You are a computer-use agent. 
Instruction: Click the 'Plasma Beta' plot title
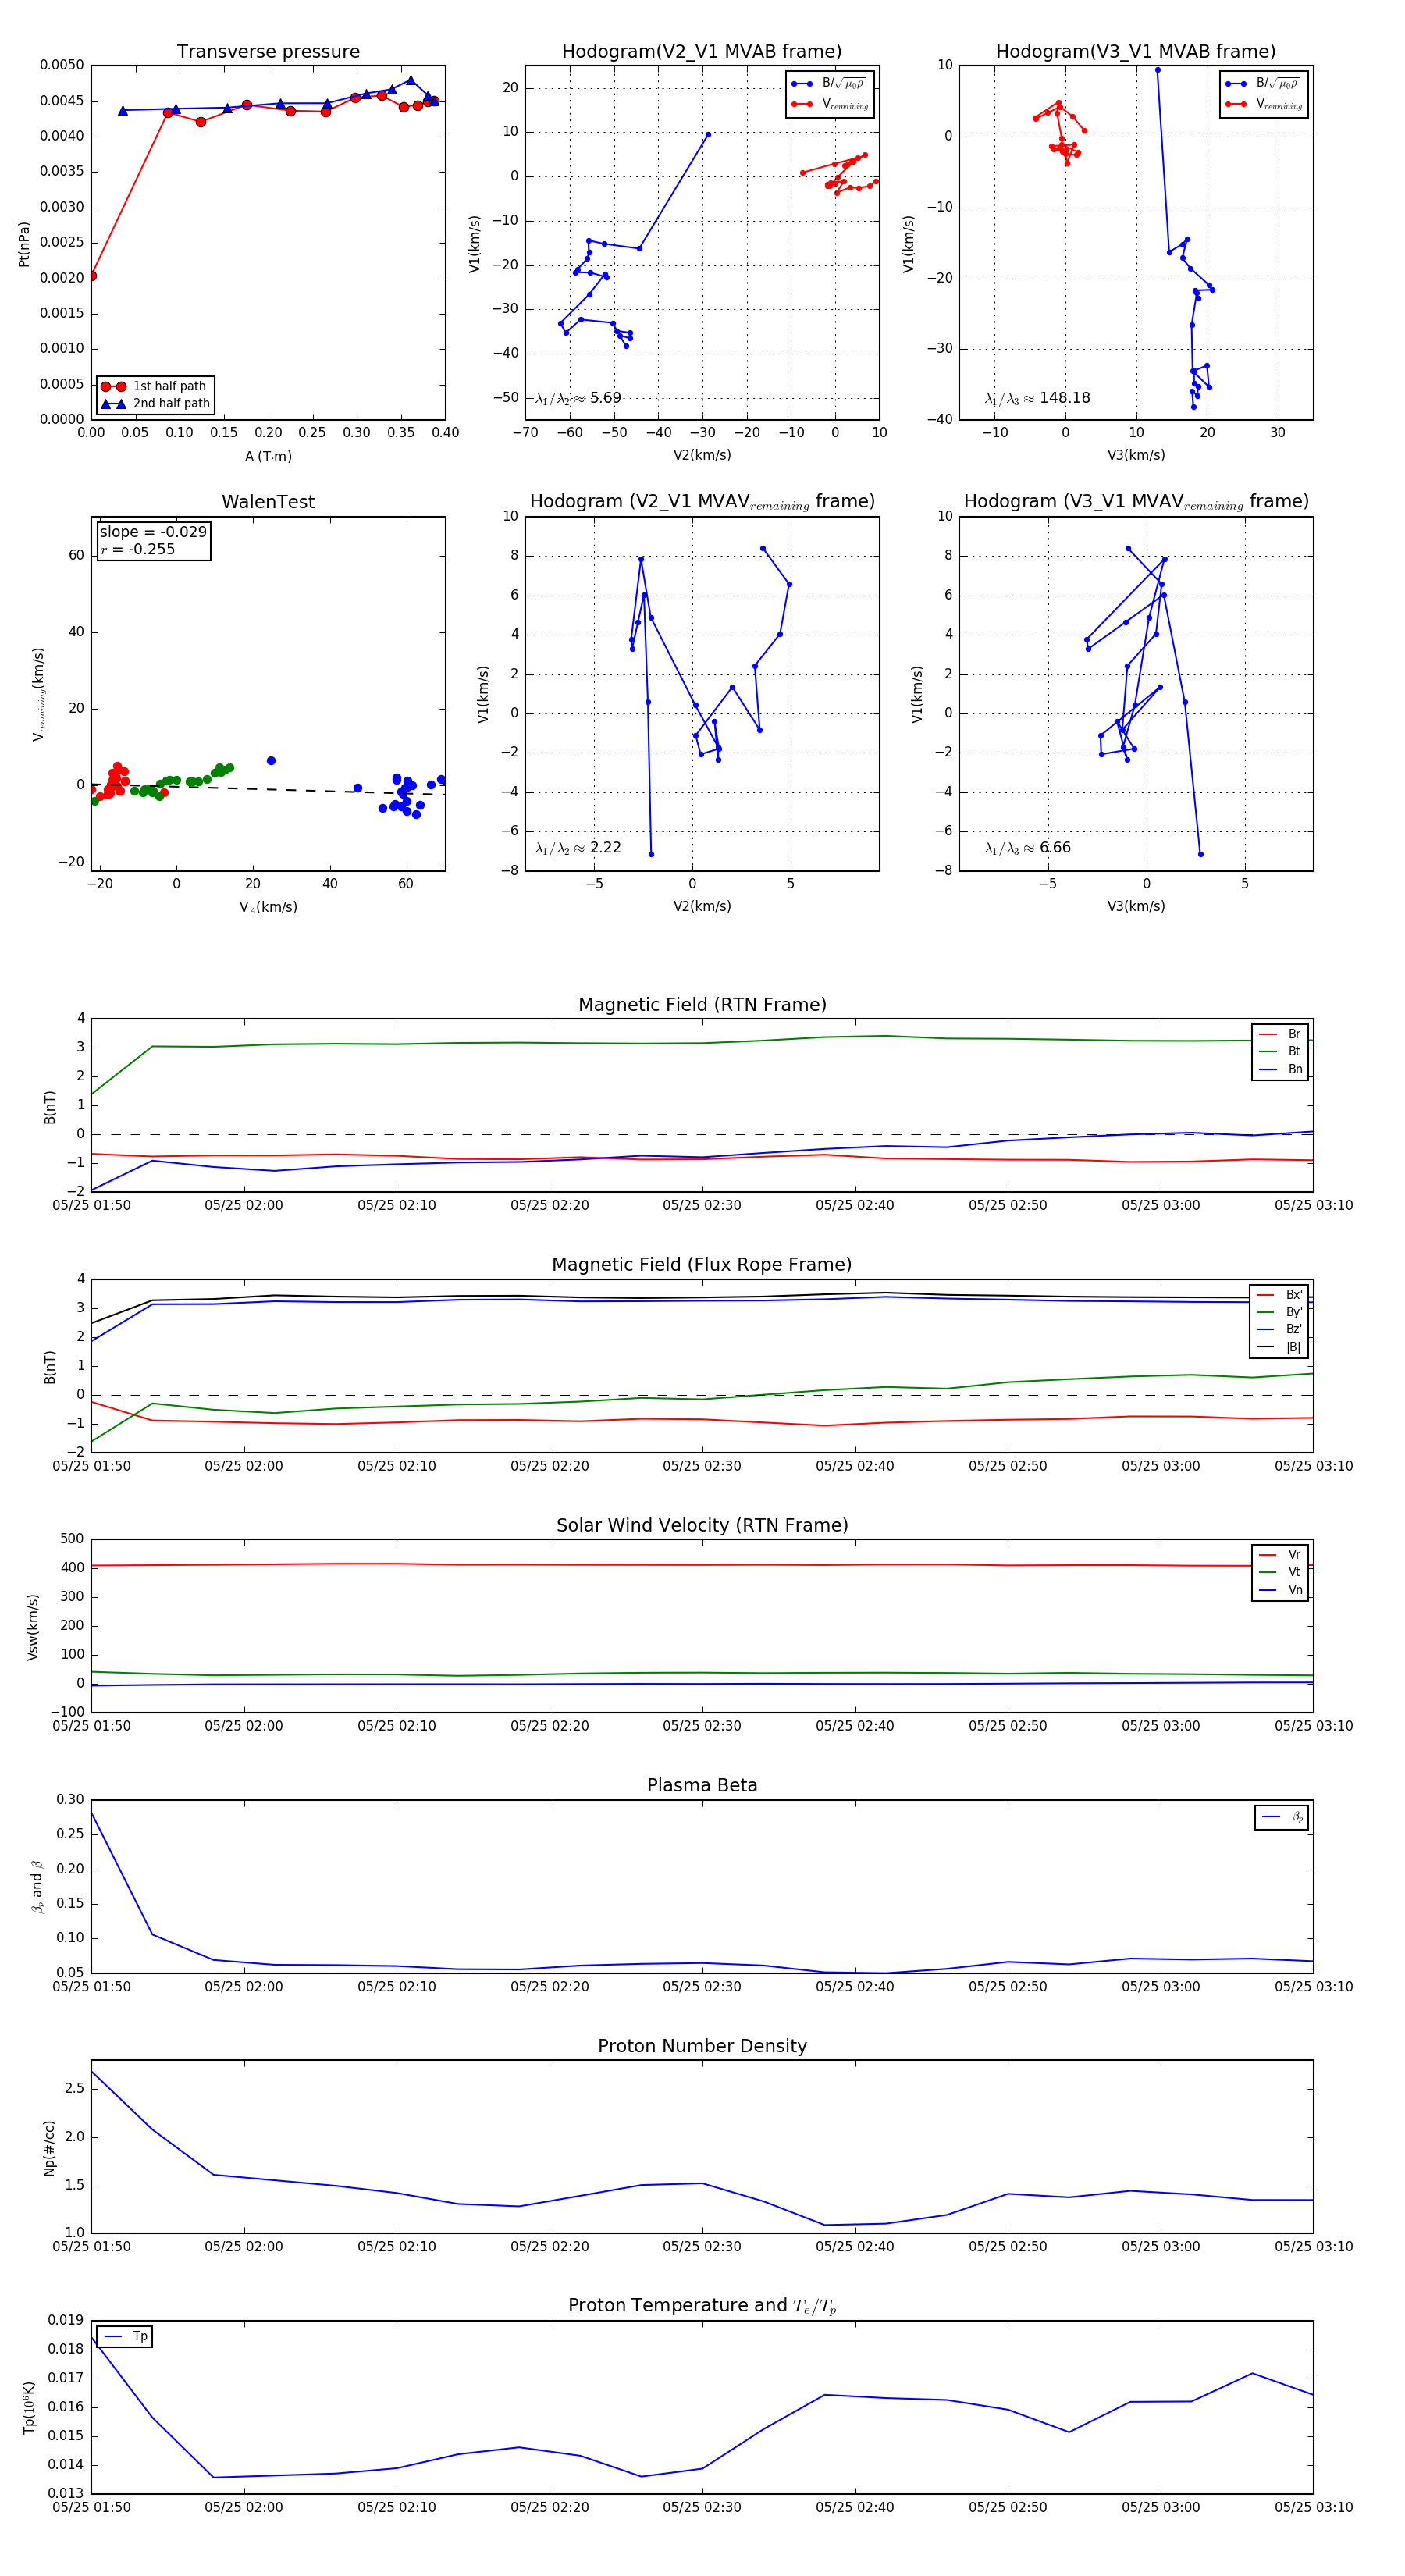point(702,1786)
